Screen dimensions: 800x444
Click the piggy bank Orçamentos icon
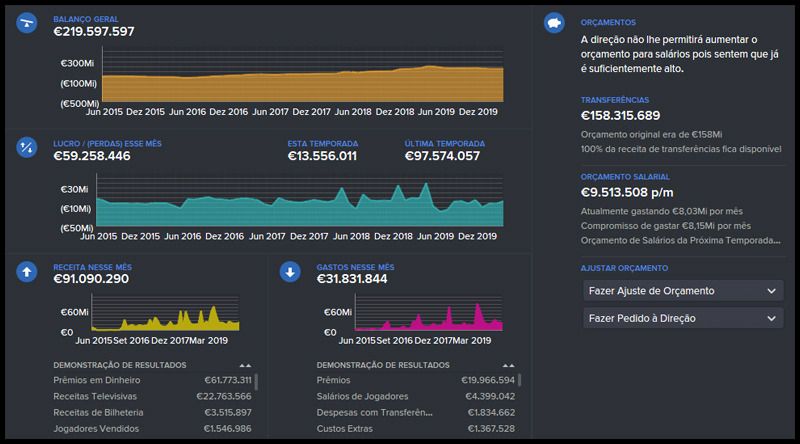[x=555, y=24]
